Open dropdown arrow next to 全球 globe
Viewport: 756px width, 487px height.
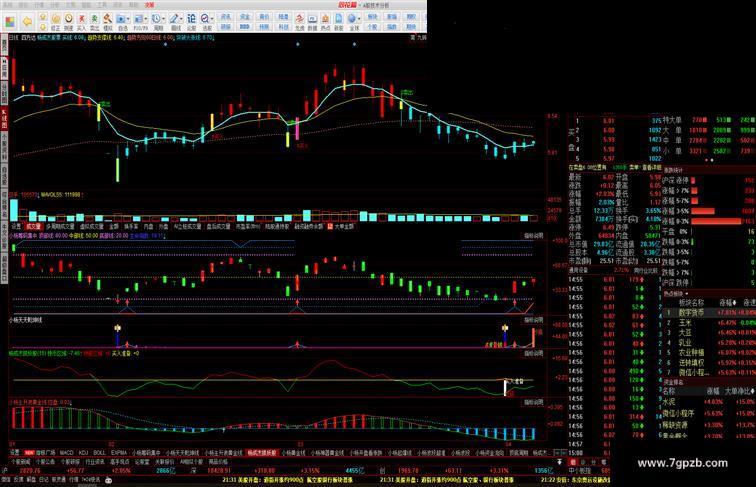tap(360, 19)
